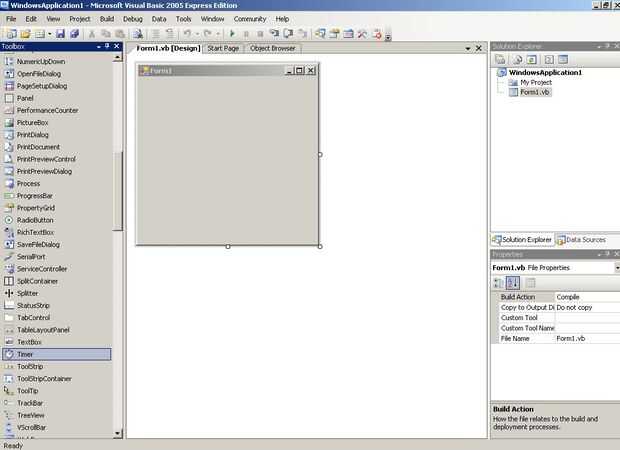Start debugging with the green play icon
The width and height of the screenshot is (620, 450).
point(232,34)
